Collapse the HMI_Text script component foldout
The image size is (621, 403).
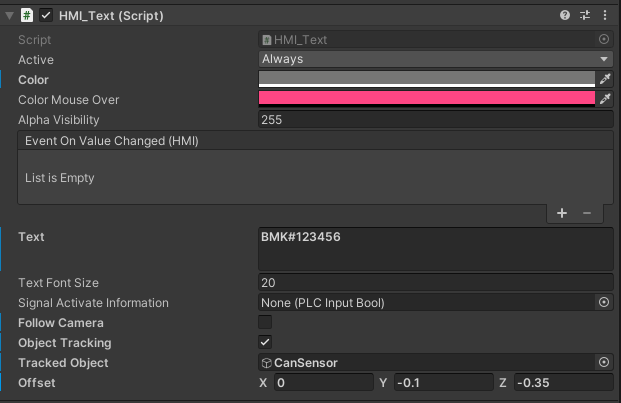[x=10, y=16]
